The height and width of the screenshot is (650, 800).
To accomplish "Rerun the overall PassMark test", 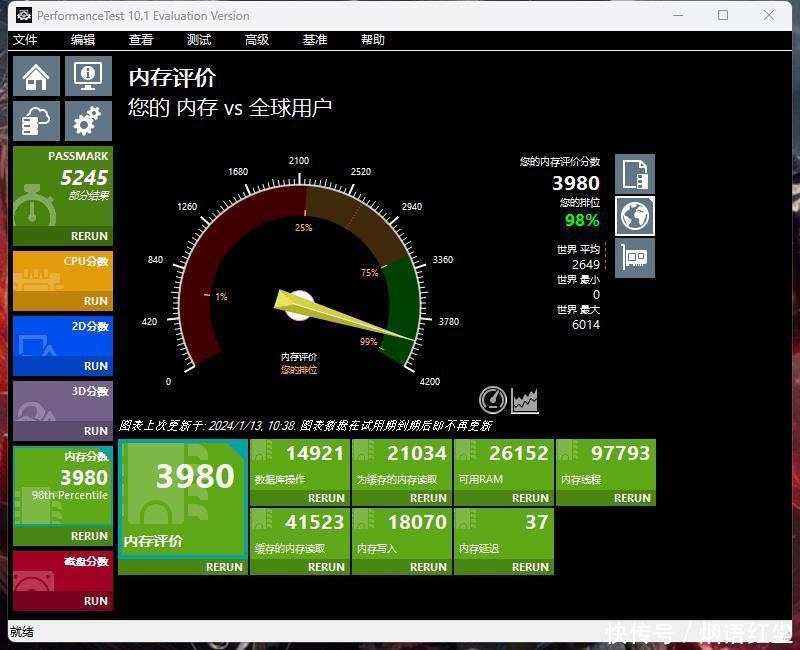I will click(x=89, y=237).
